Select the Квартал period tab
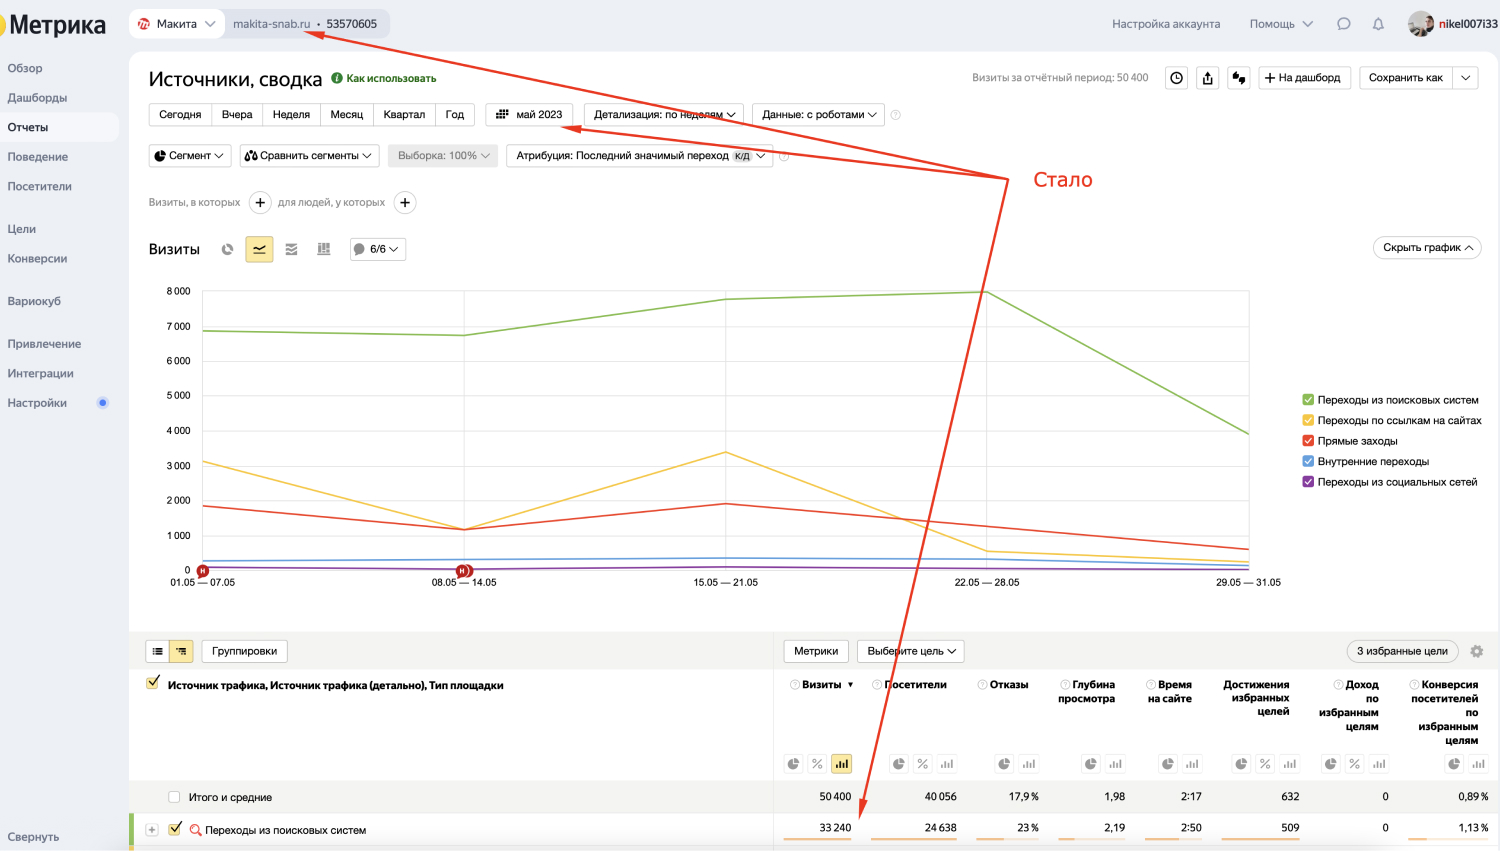Image resolution: width=1500 pixels, height=851 pixels. [404, 114]
